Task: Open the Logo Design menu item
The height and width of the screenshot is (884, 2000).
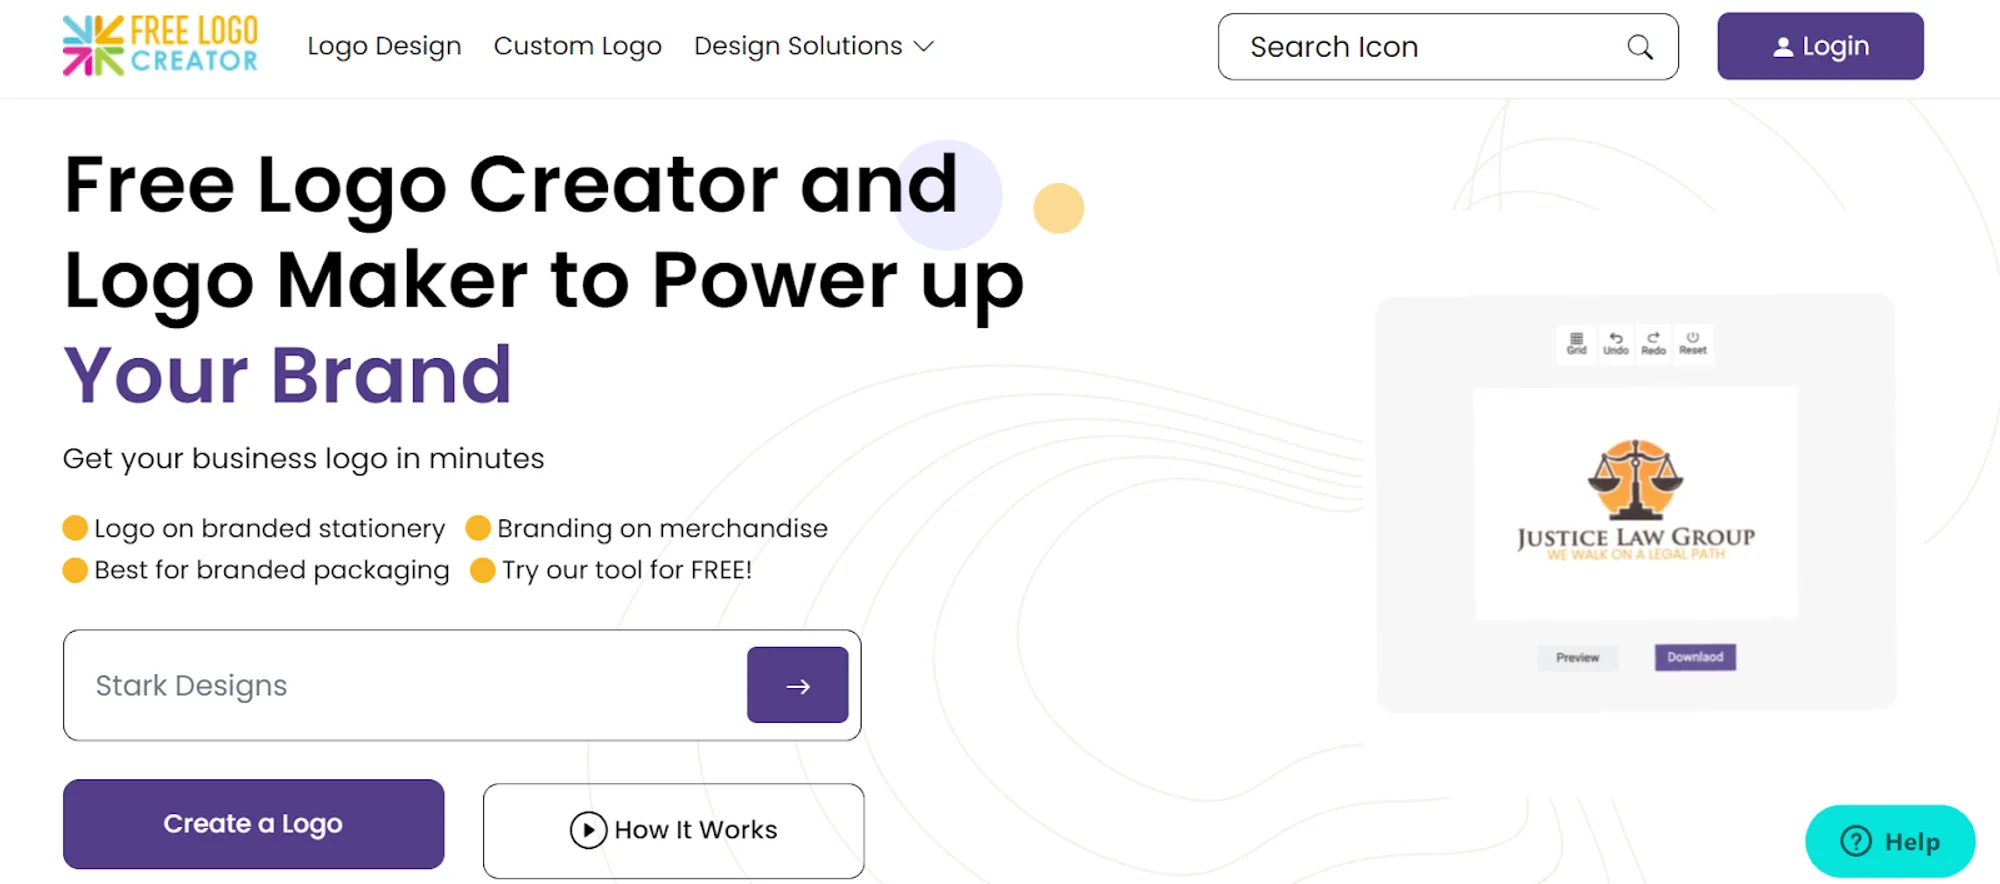Action: pos(384,46)
